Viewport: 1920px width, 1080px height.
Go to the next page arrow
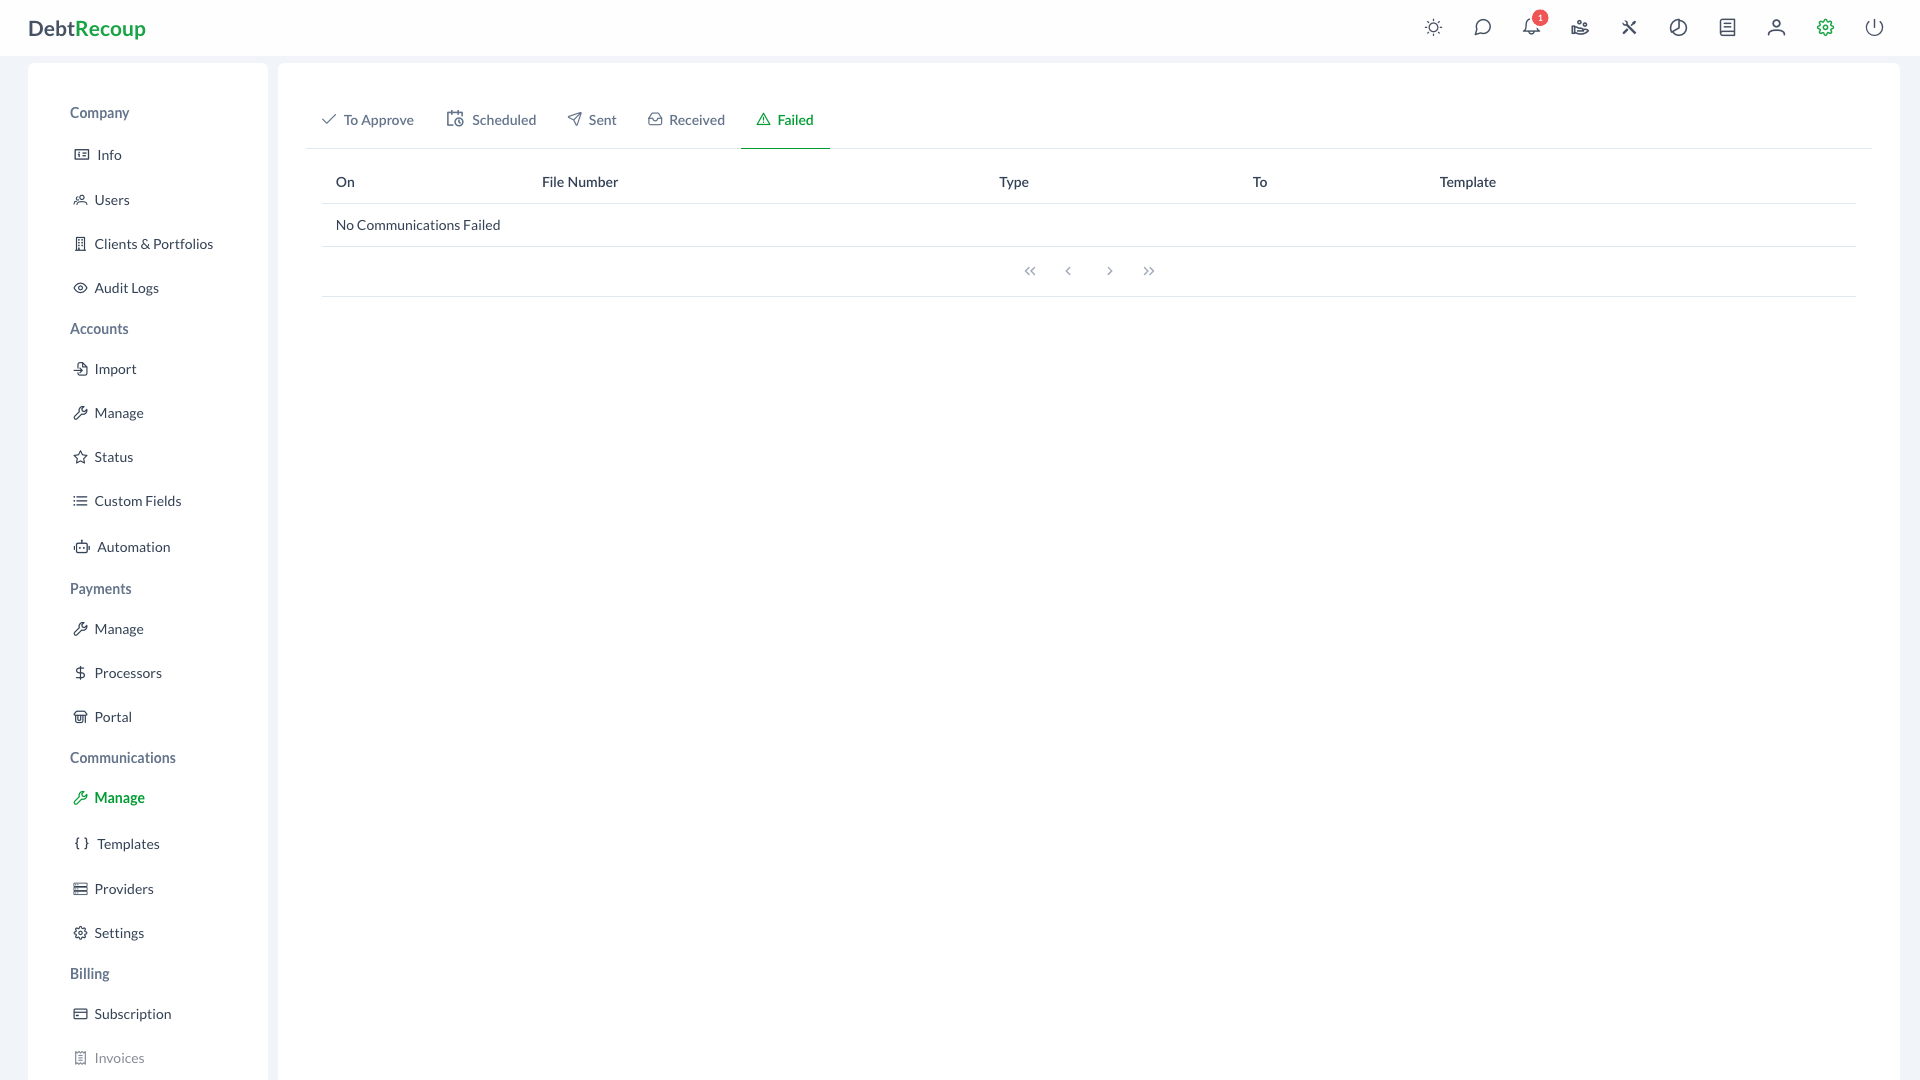point(1109,271)
